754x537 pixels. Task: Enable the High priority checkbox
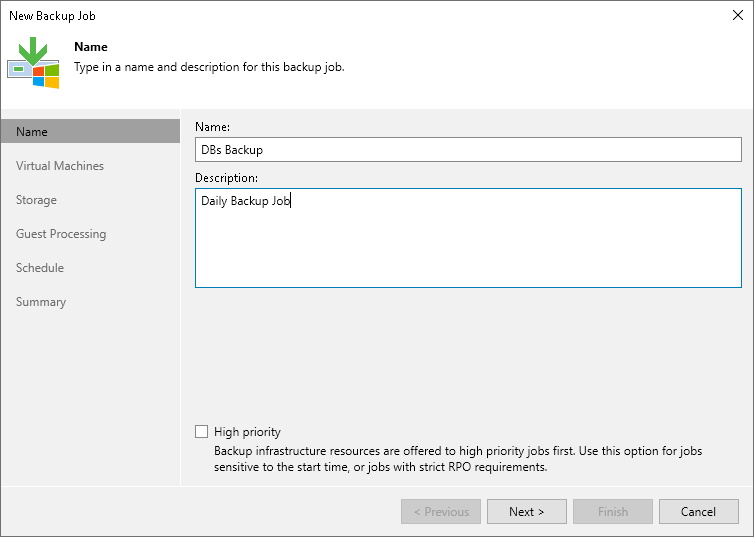[202, 432]
